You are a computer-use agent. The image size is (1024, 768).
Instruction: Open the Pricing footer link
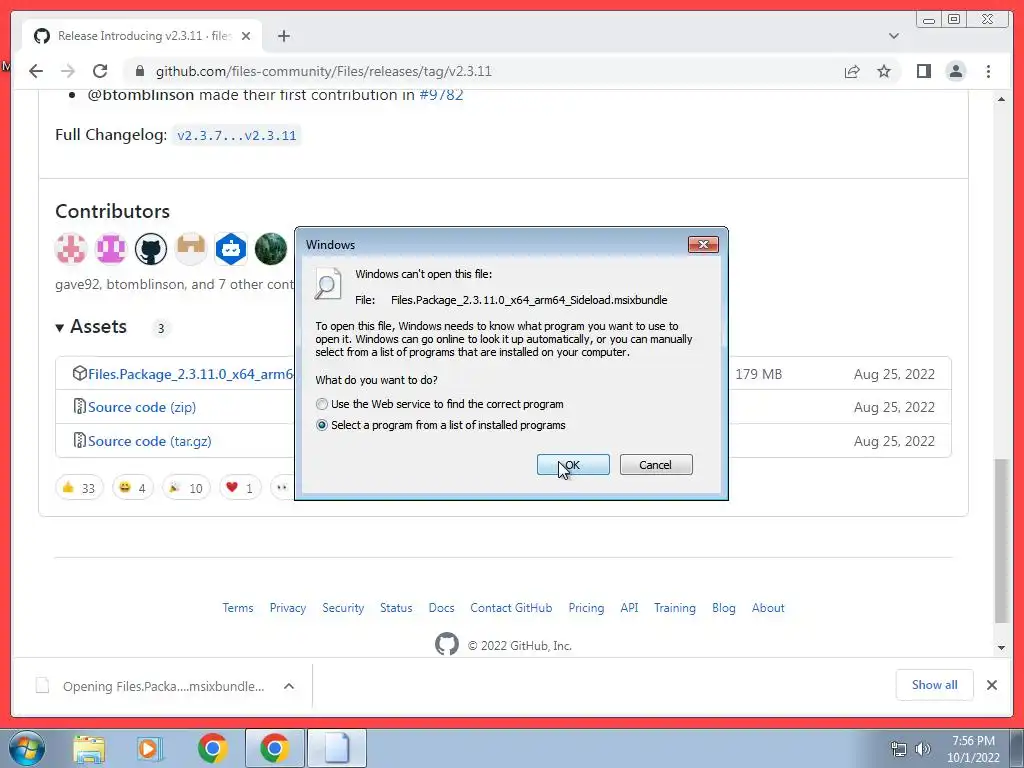[586, 608]
